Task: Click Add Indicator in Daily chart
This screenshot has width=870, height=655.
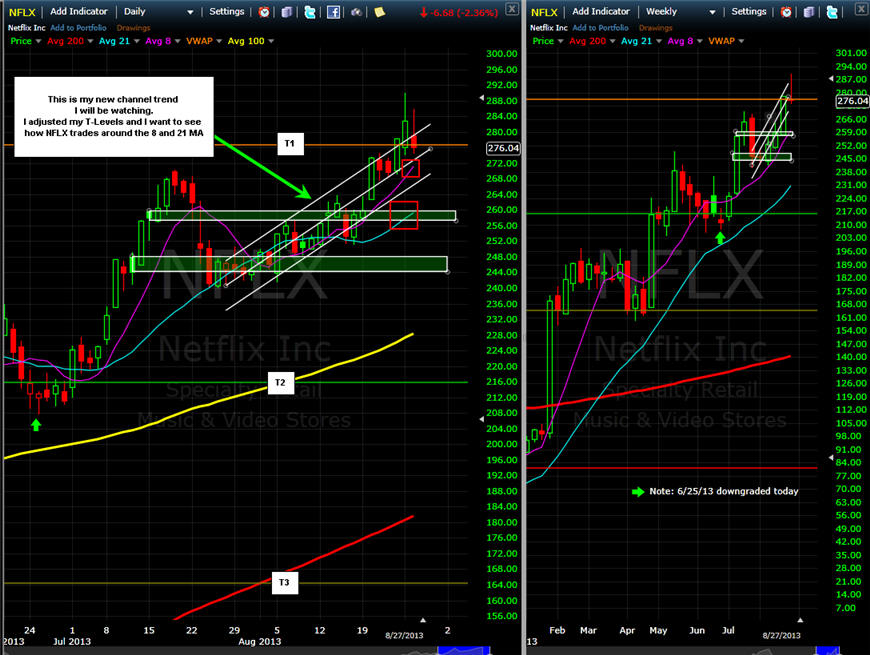Action: pyautogui.click(x=79, y=12)
